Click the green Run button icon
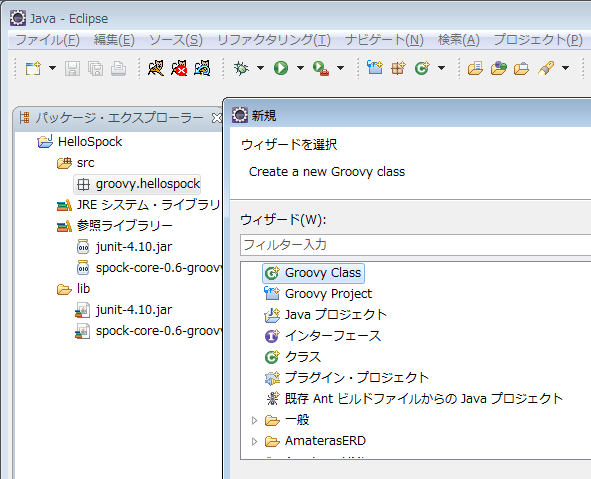The image size is (591, 479). pyautogui.click(x=281, y=68)
